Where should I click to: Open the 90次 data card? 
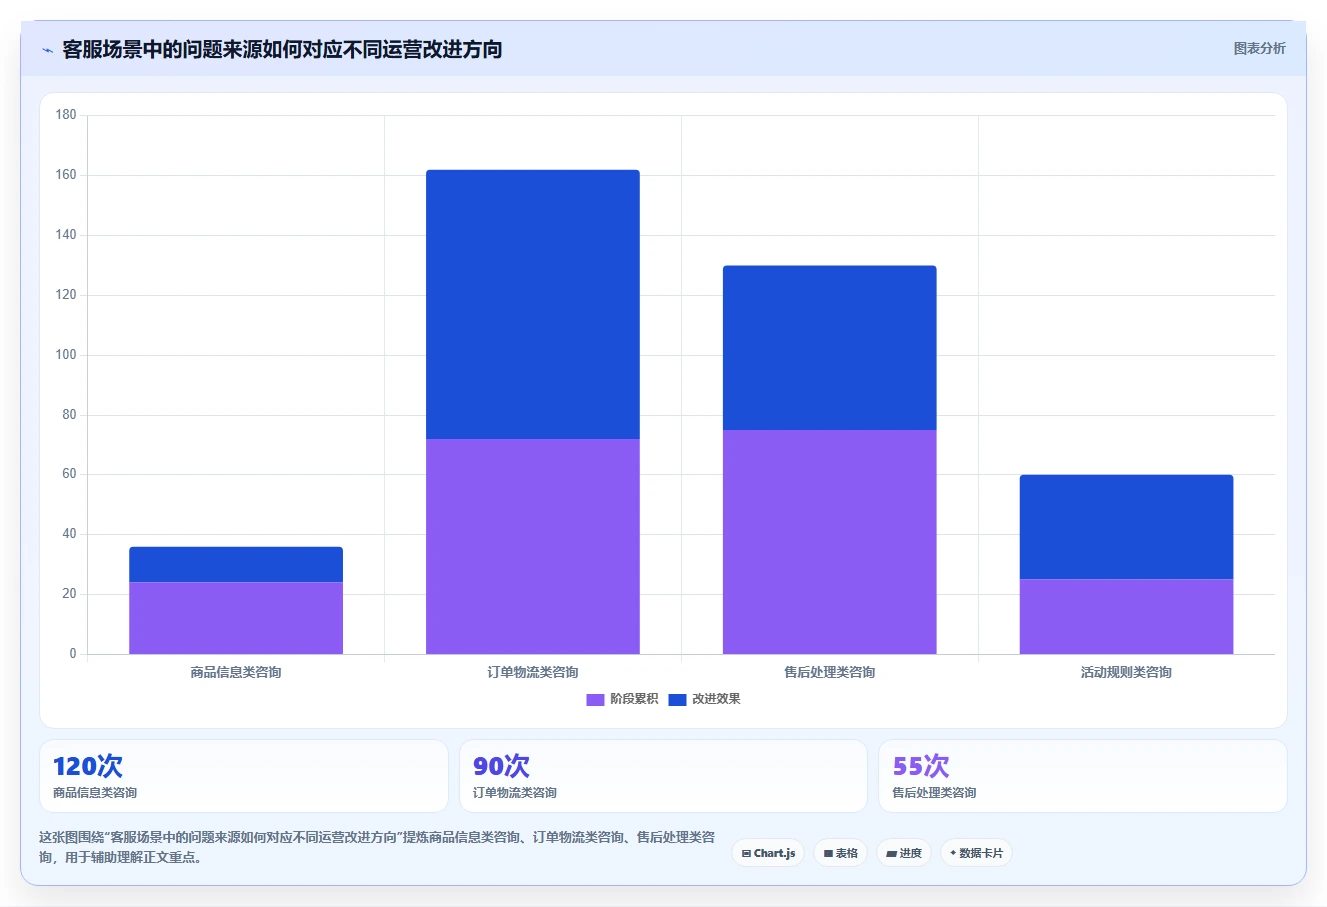click(x=663, y=776)
